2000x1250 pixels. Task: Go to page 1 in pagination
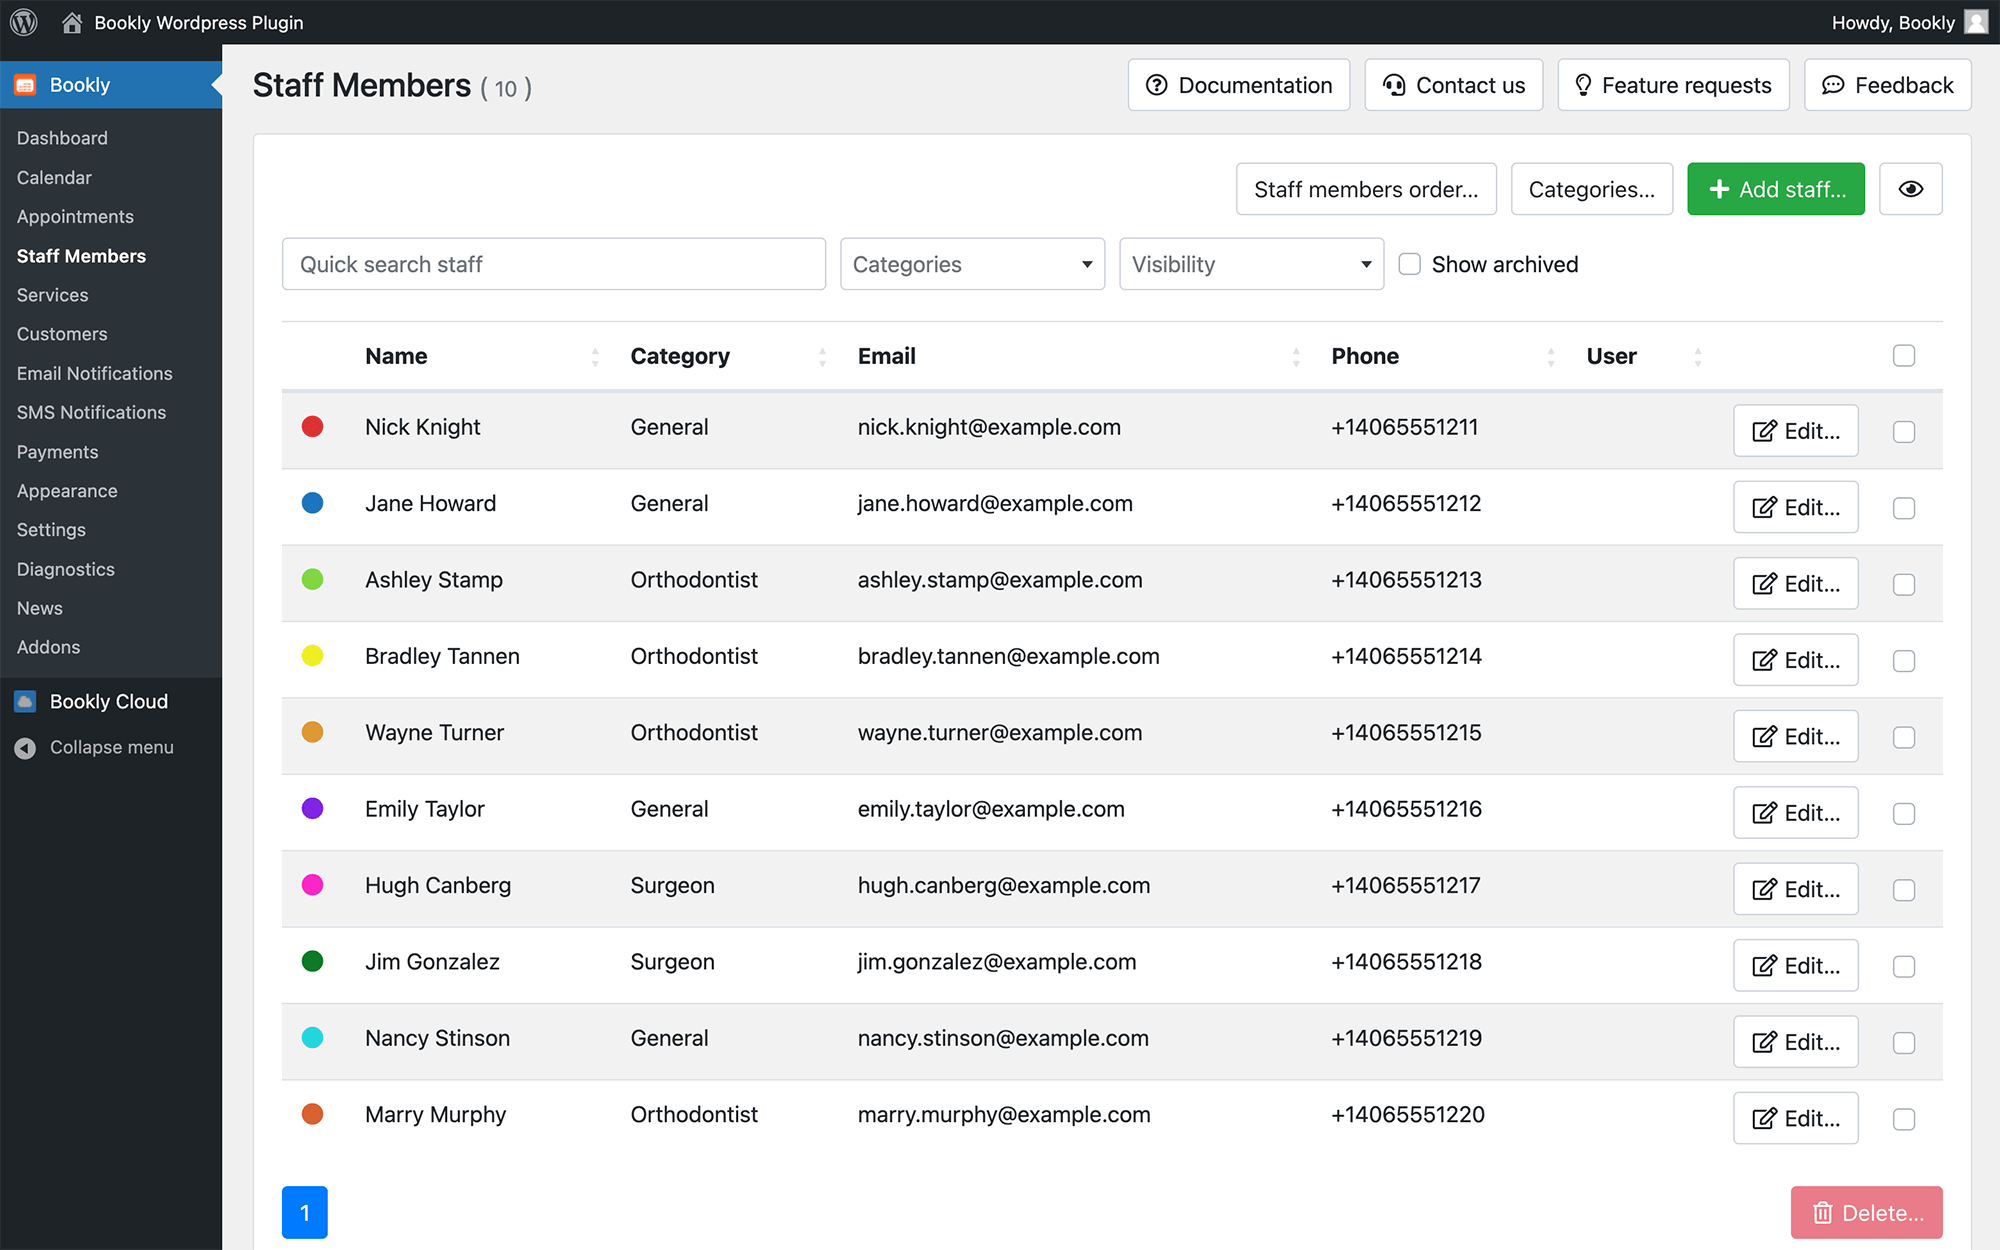305,1213
